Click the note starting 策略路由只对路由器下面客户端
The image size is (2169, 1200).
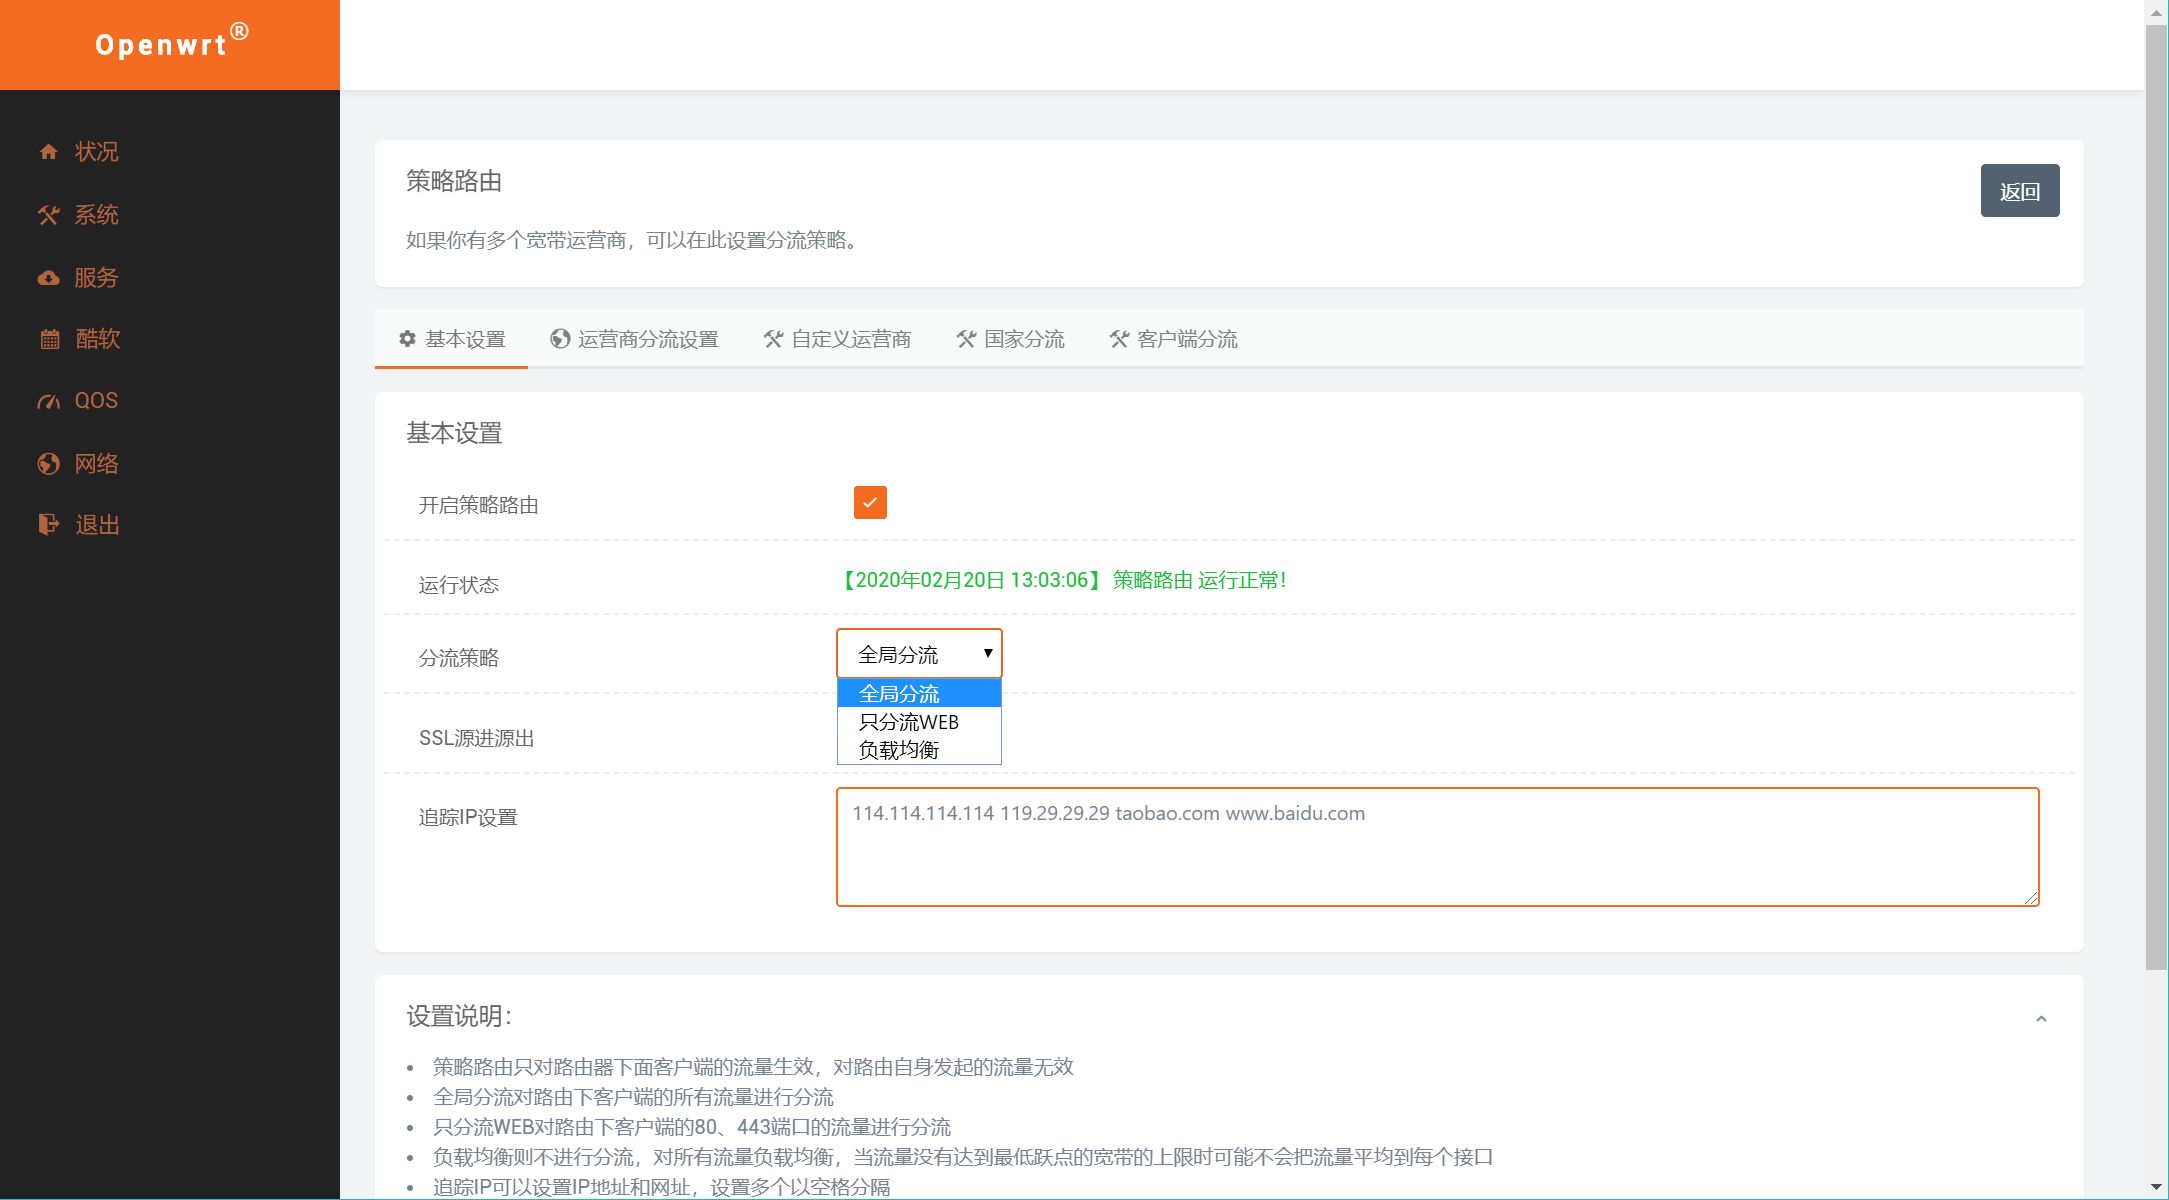(x=753, y=1067)
